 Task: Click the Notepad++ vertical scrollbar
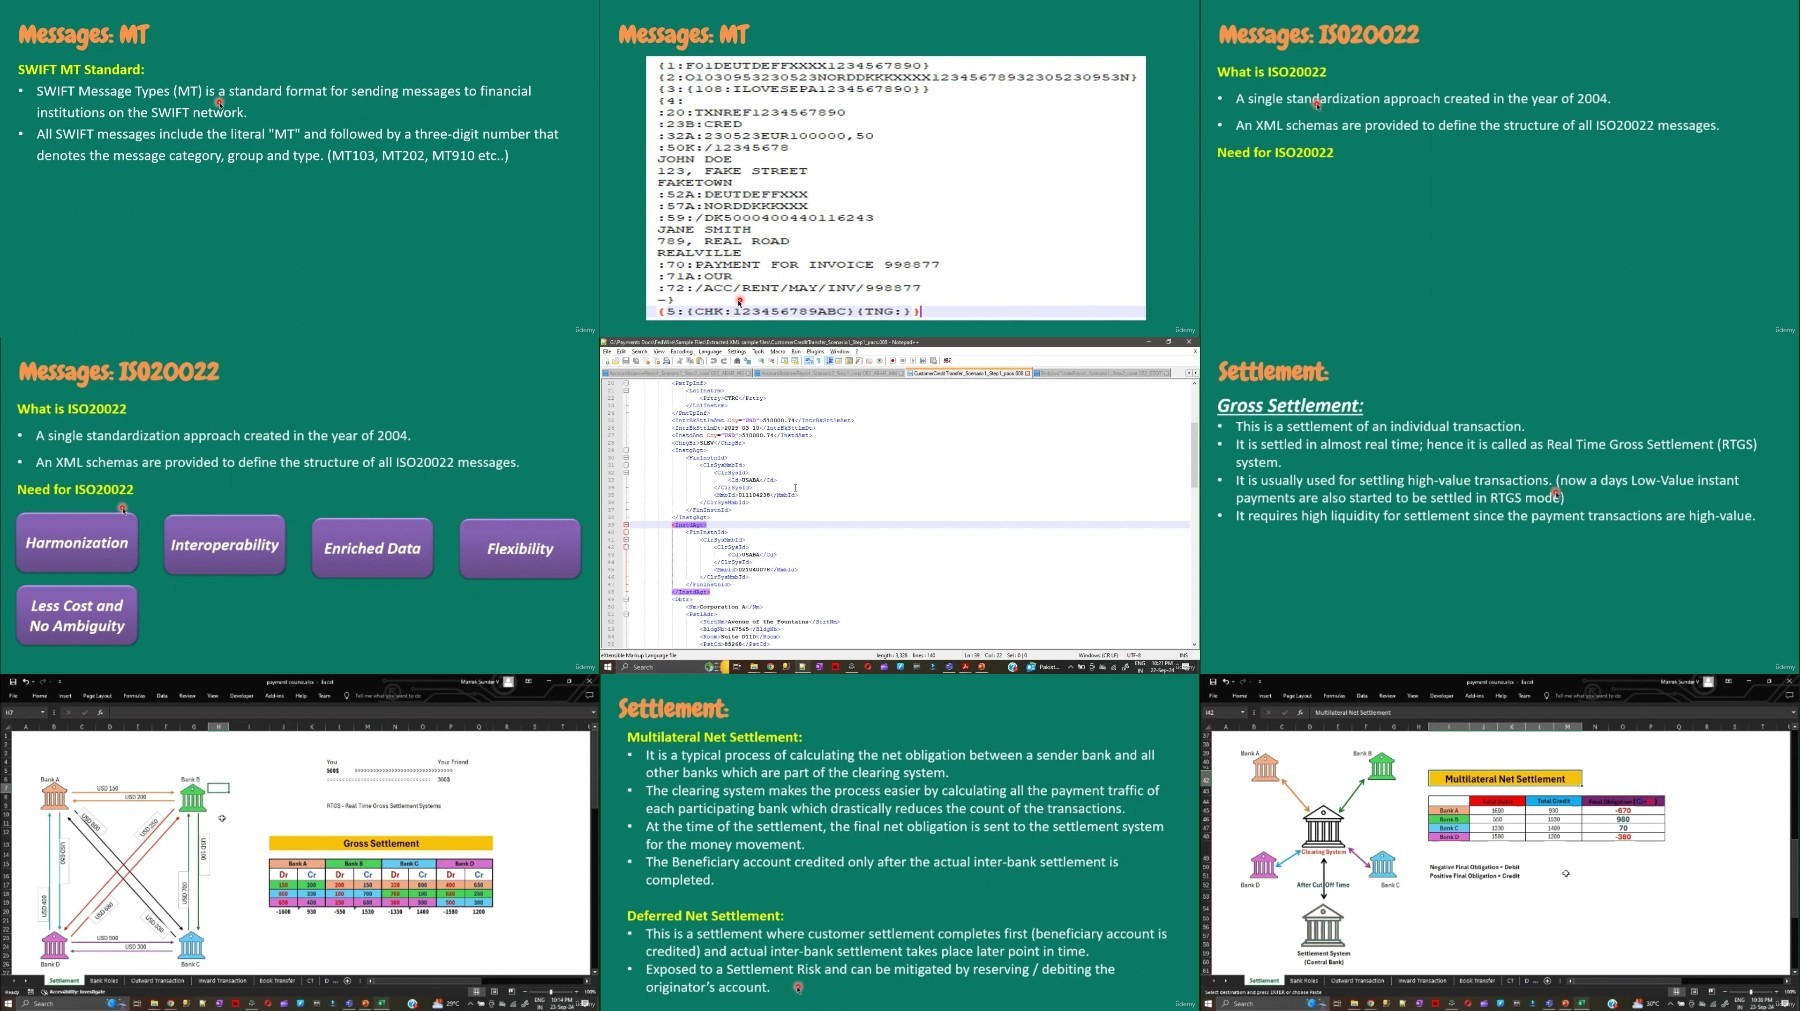[x=1194, y=512]
